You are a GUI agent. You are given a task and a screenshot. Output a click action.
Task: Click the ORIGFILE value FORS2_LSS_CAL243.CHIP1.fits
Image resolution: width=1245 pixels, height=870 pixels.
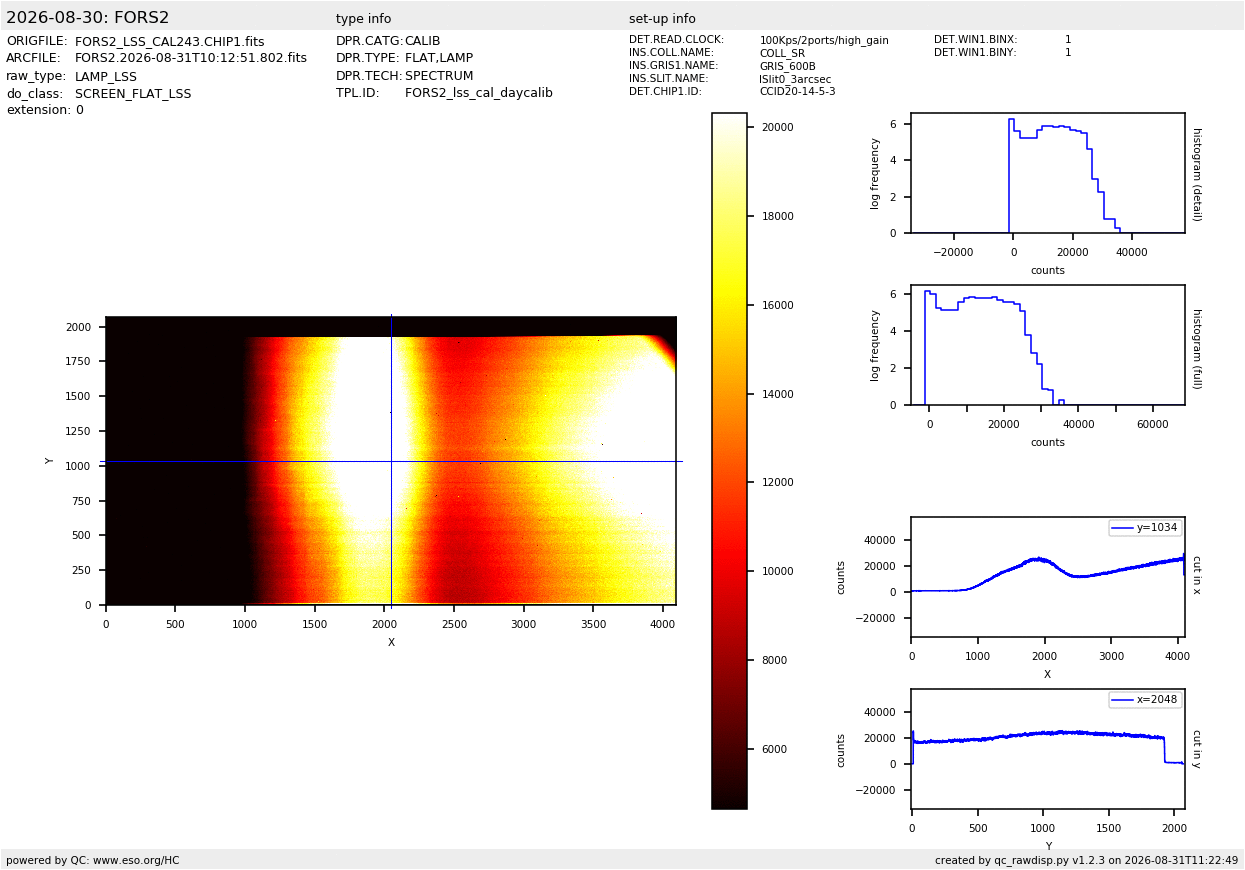pos(170,42)
